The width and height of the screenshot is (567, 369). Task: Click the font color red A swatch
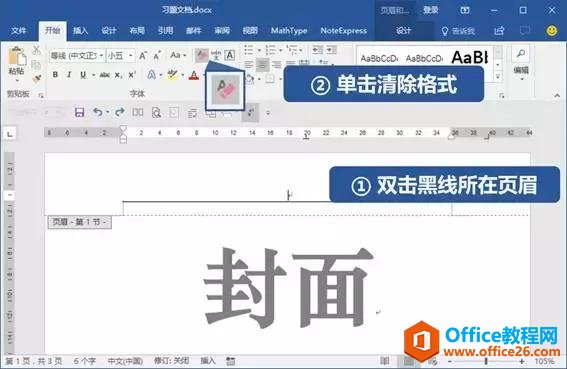click(x=194, y=75)
